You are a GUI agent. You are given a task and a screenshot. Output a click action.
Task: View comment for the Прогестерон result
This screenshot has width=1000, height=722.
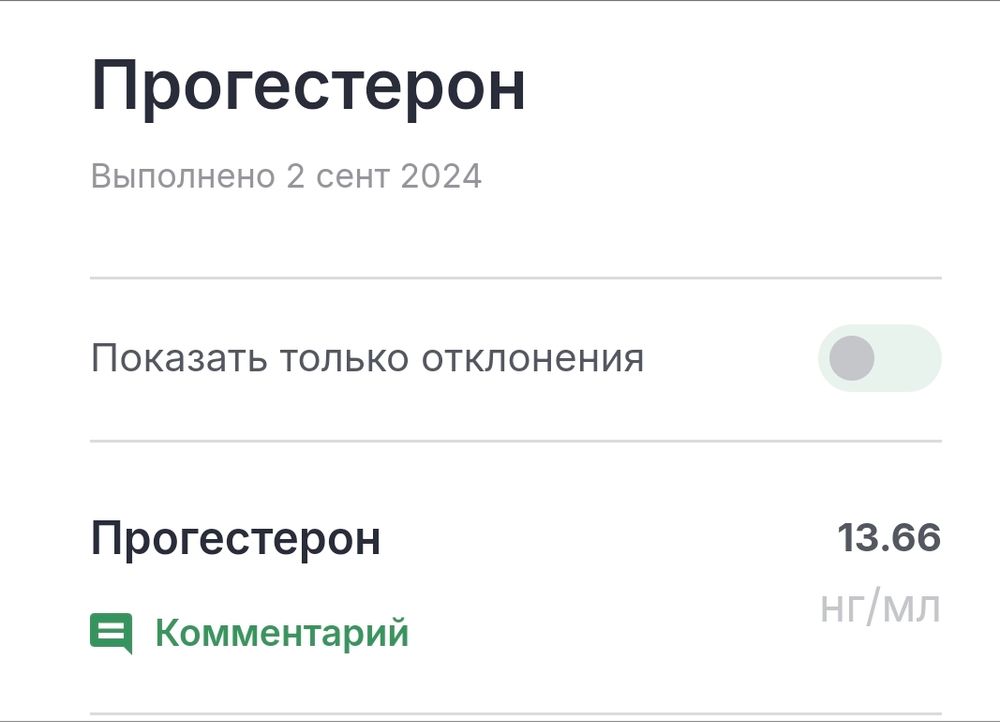coord(281,632)
